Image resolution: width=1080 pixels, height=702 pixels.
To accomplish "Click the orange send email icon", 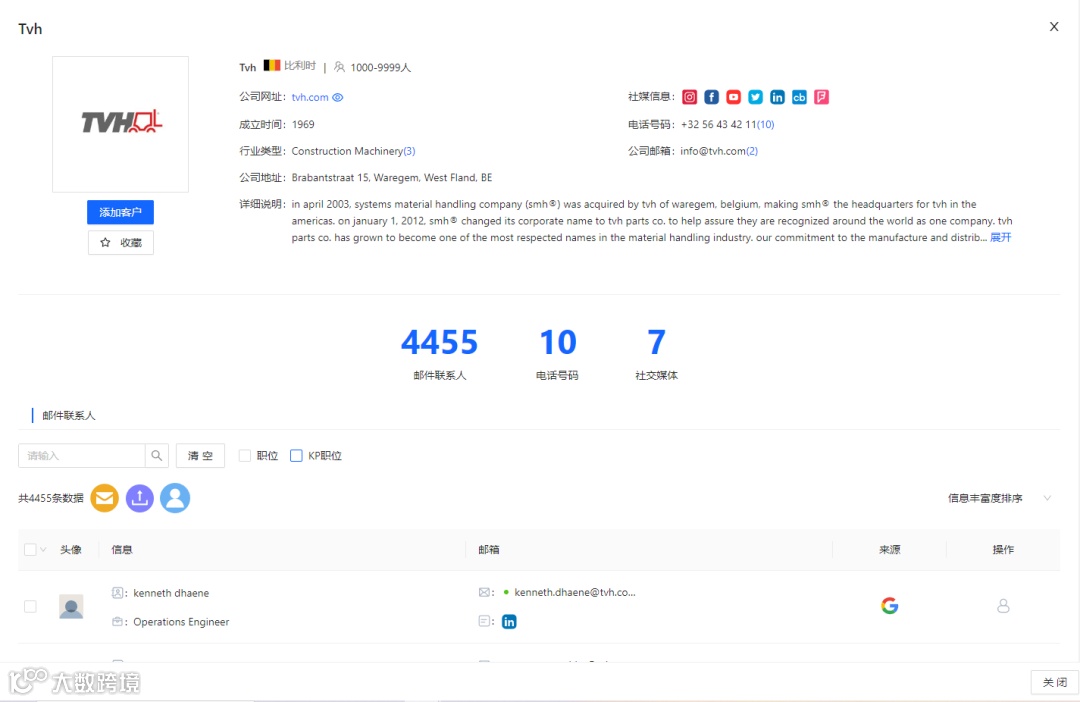I will [x=105, y=497].
